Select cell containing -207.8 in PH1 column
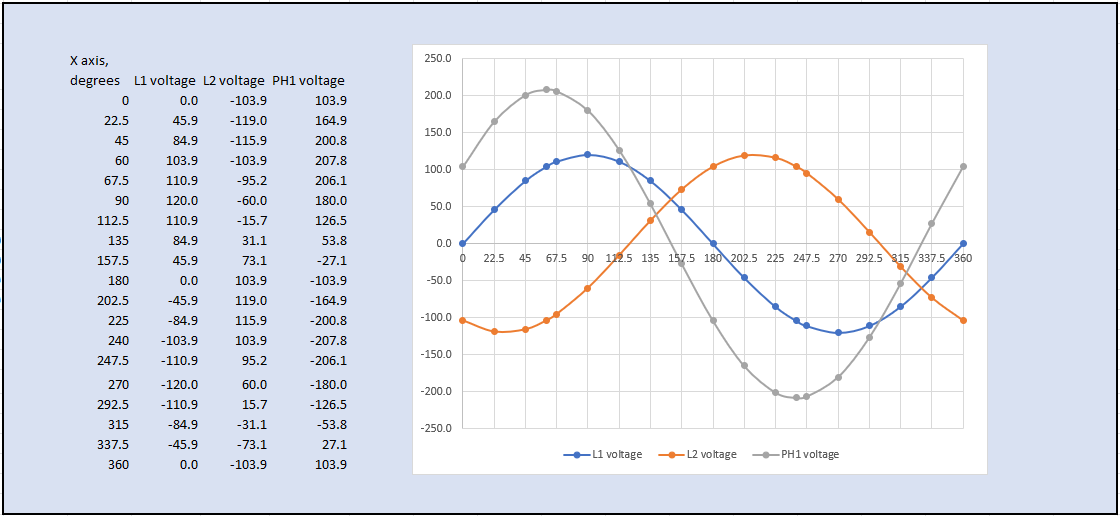The width and height of the screenshot is (1120, 516). 327,341
